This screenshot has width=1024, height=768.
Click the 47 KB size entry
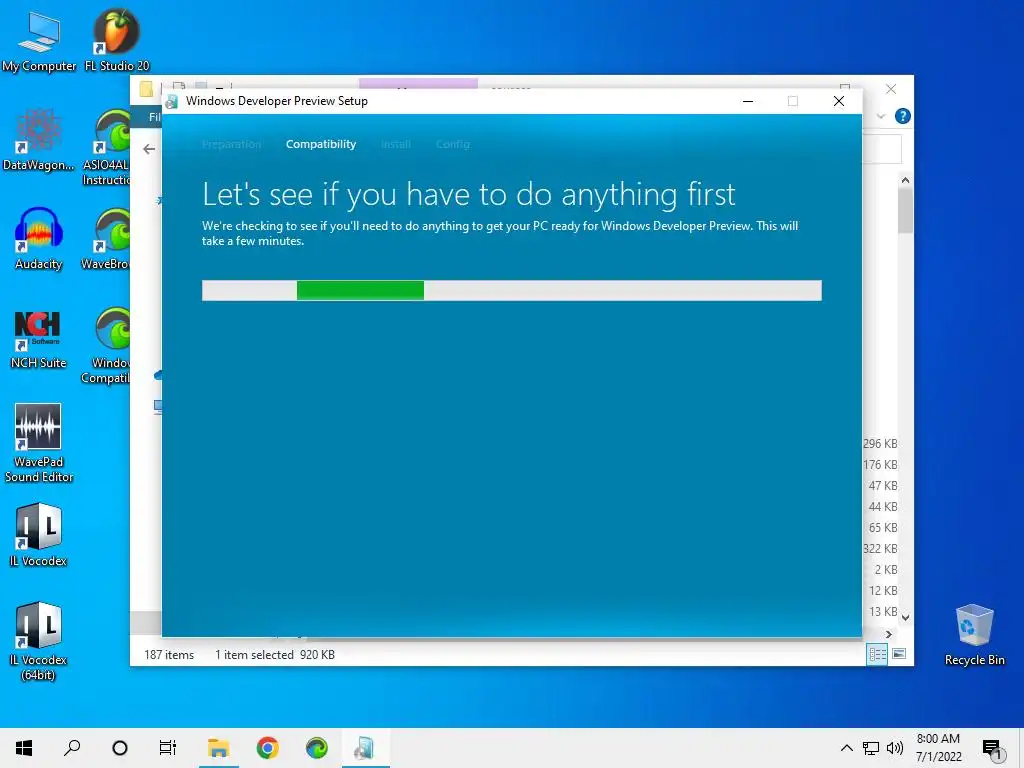[883, 485]
